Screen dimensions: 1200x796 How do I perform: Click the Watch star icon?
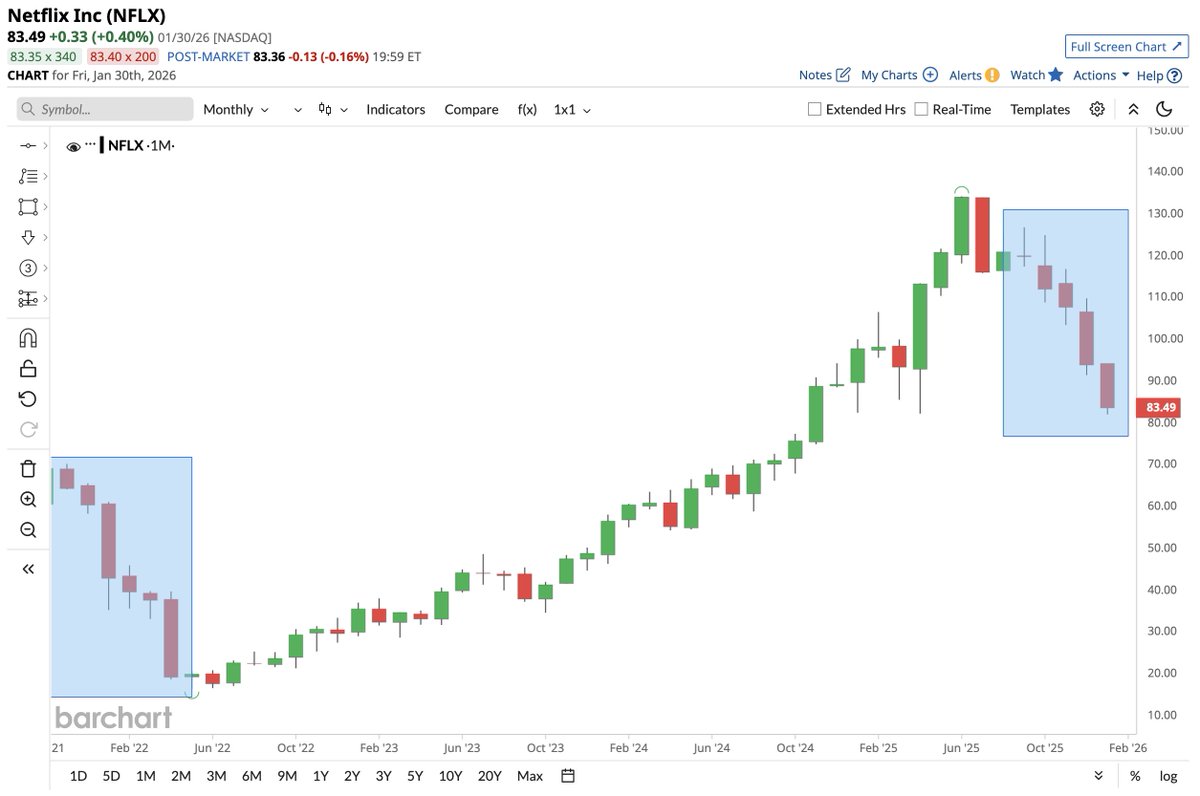tap(1055, 74)
